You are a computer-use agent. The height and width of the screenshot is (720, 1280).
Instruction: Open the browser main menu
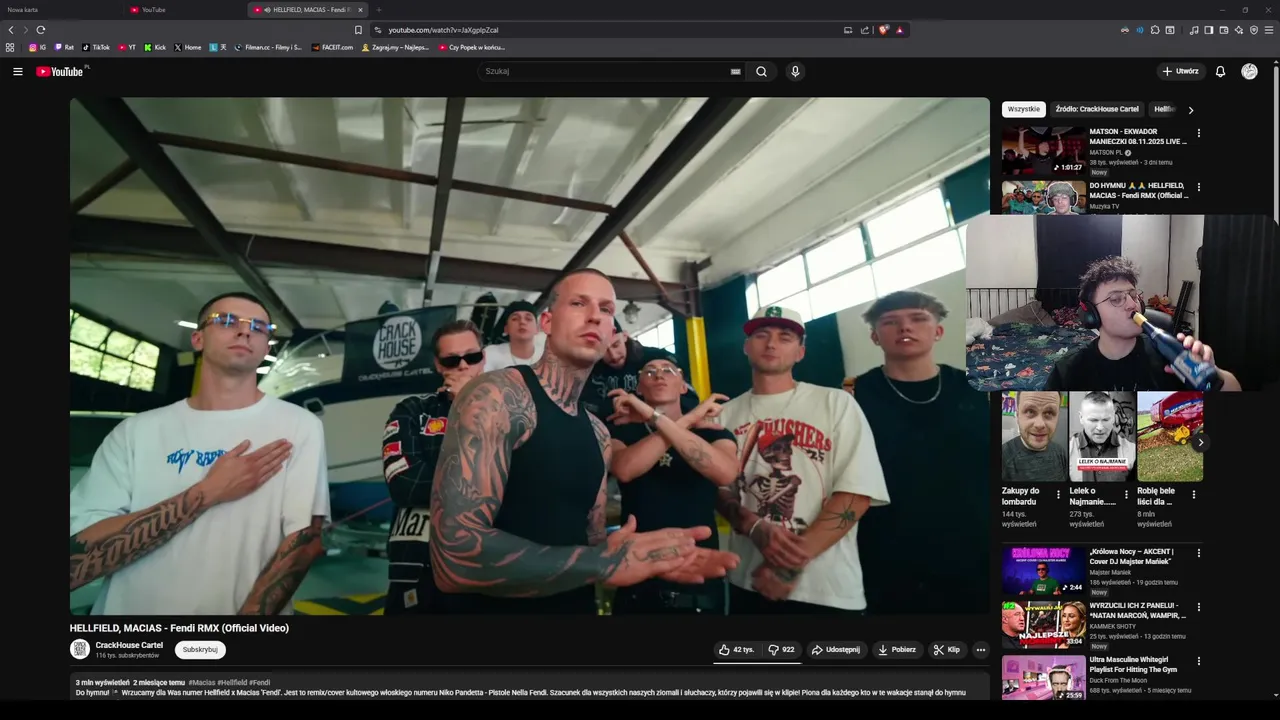pyautogui.click(x=1269, y=30)
